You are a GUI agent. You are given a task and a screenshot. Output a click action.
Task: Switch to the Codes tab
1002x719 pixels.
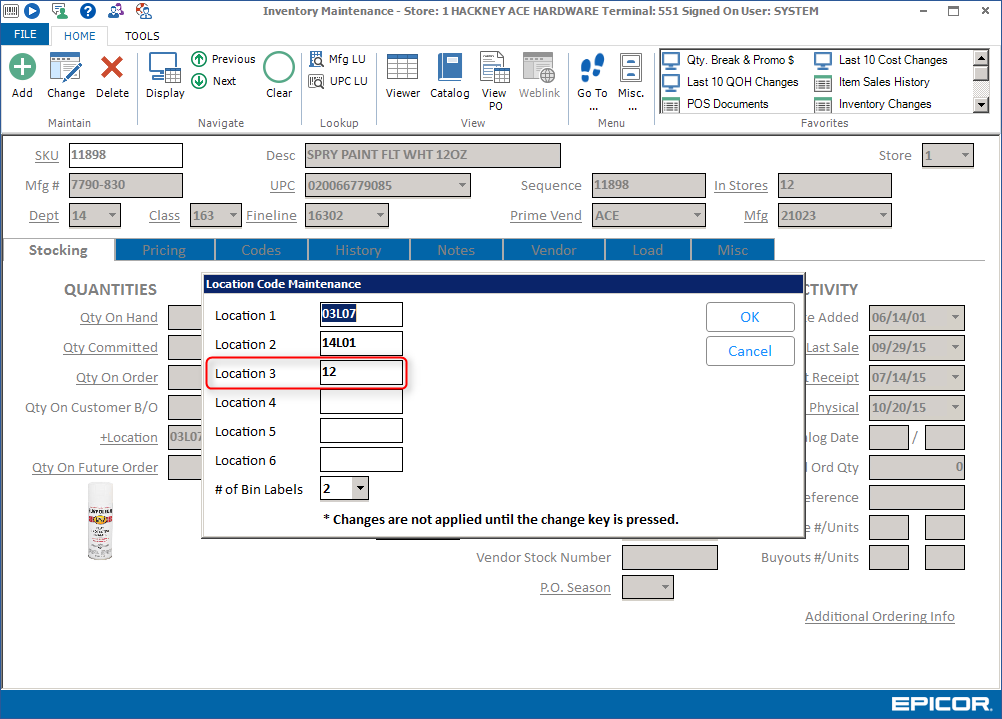coord(261,250)
